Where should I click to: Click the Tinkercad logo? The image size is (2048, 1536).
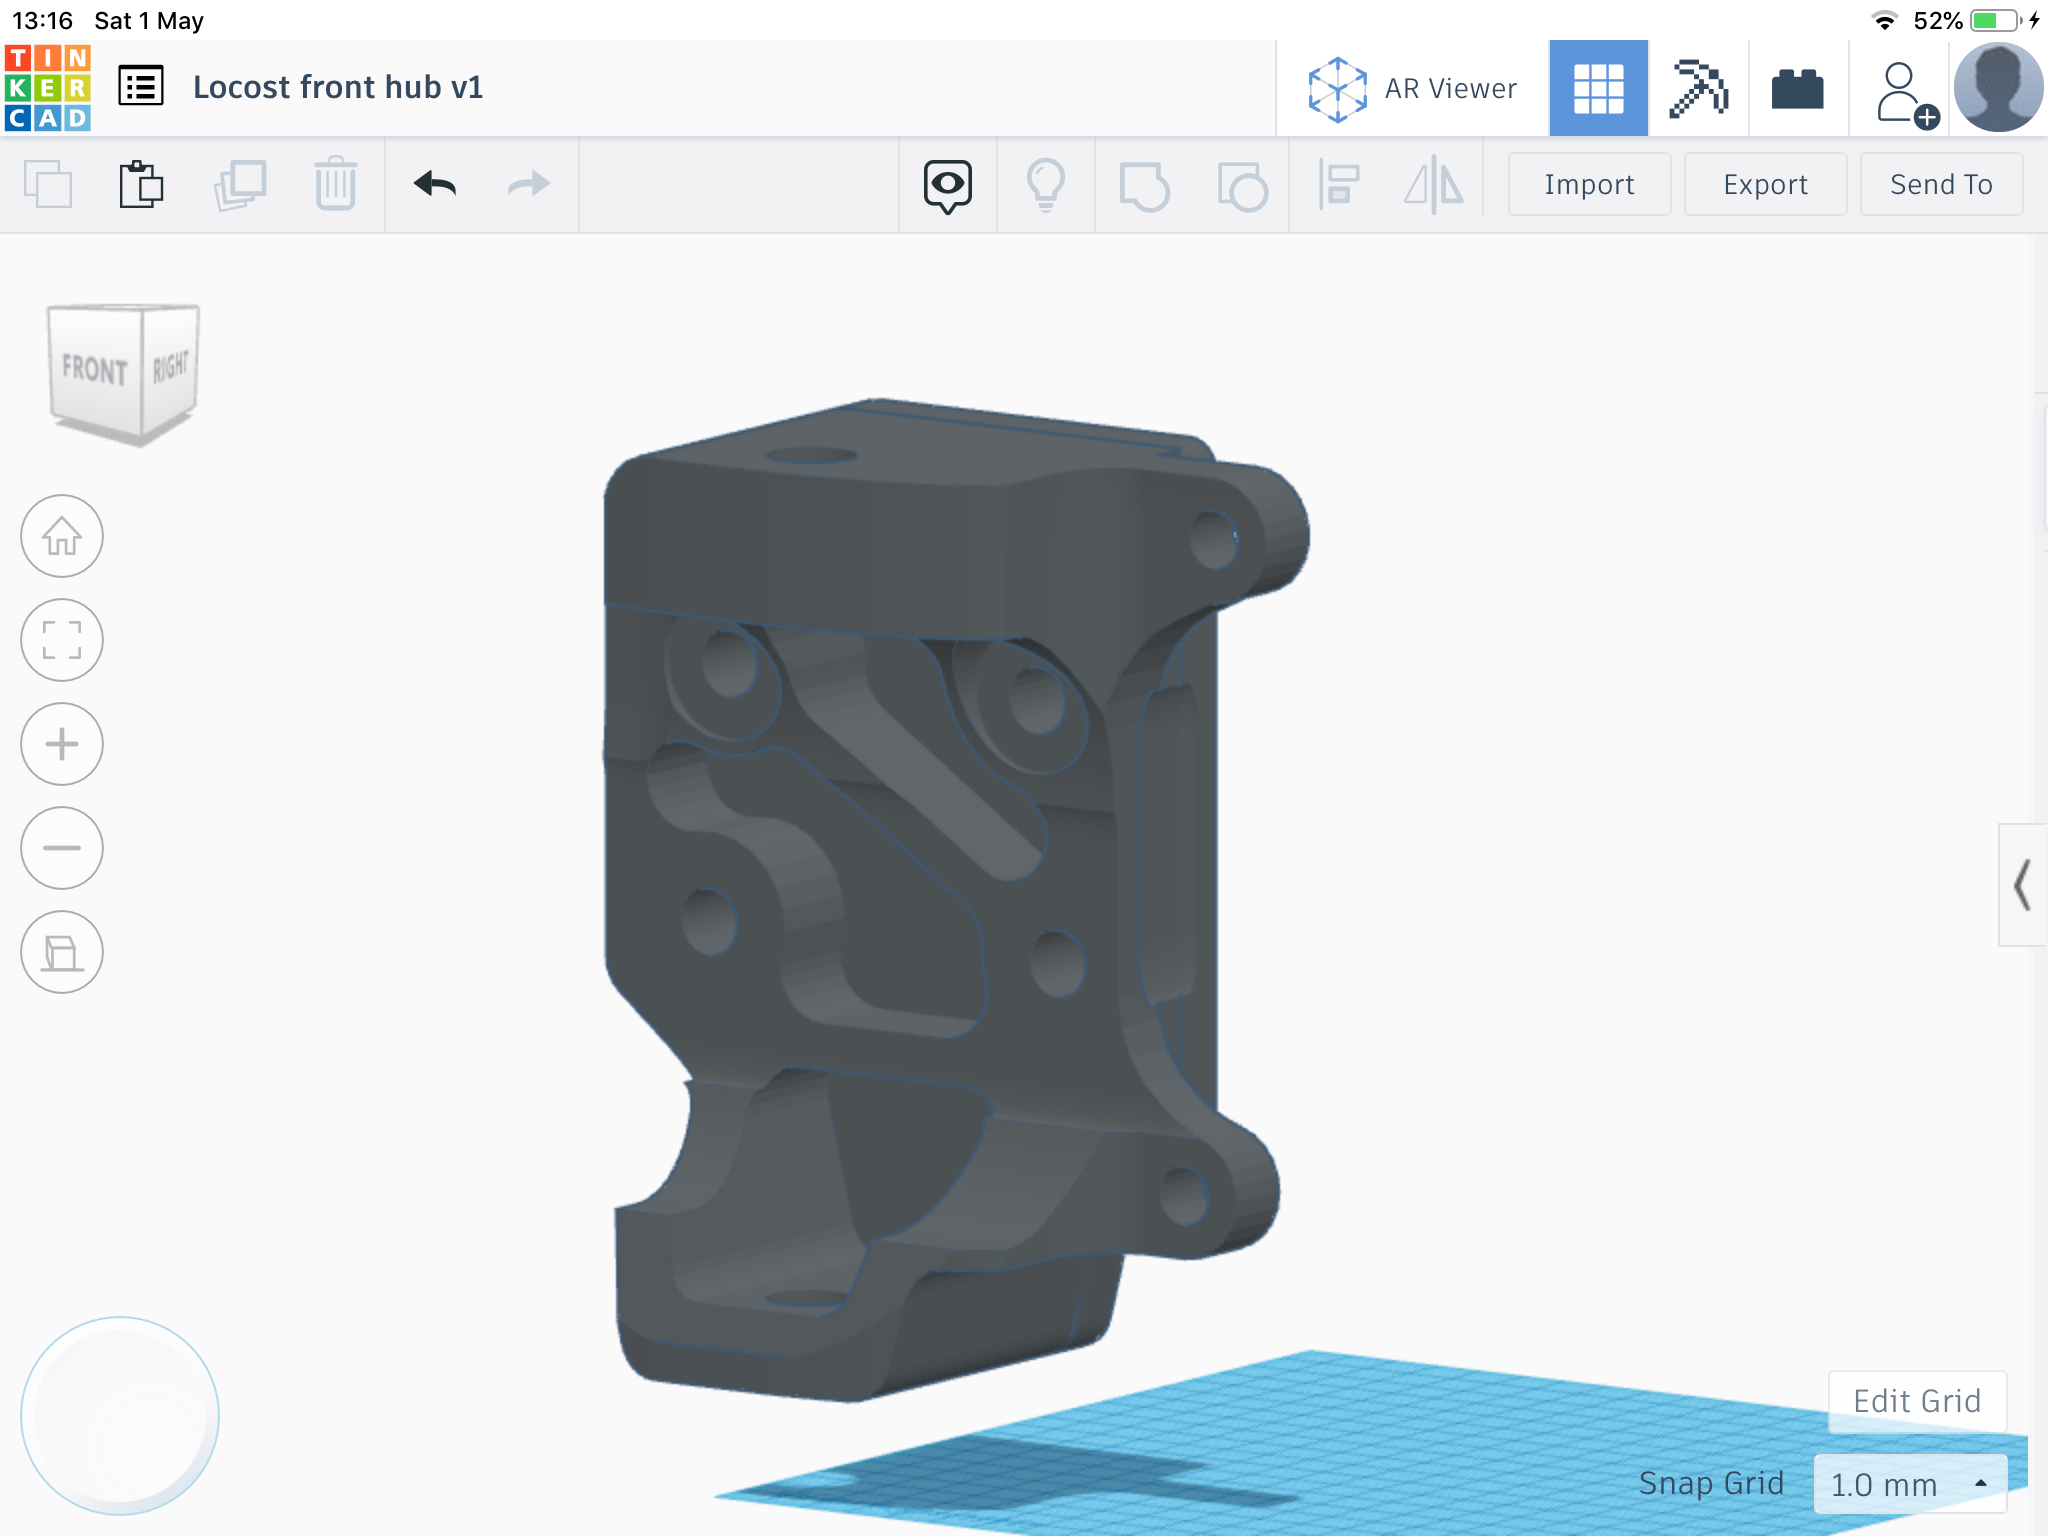tap(48, 88)
